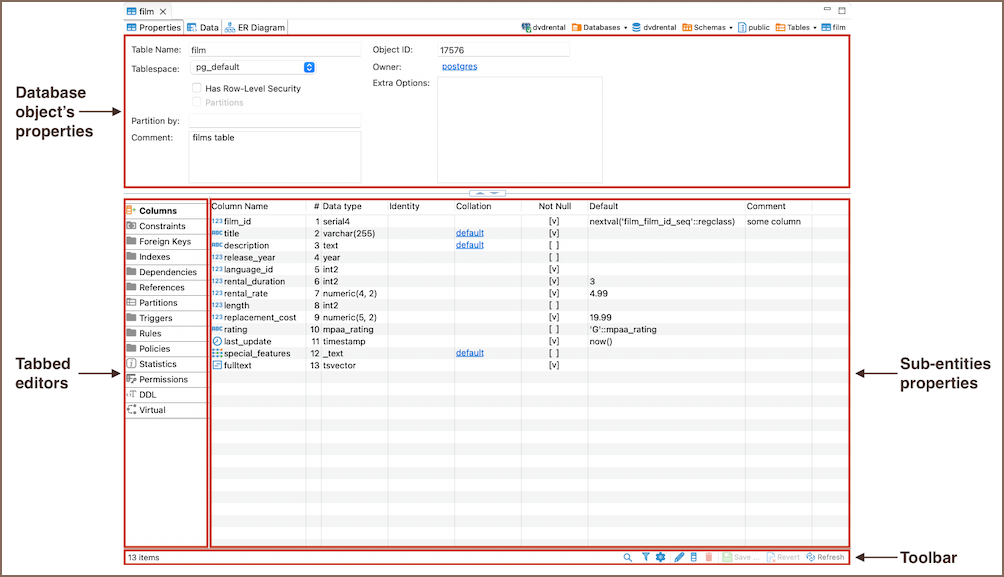Open the Foreign Keys side tab
Screen dimensions: 1004x577
click(x=165, y=241)
